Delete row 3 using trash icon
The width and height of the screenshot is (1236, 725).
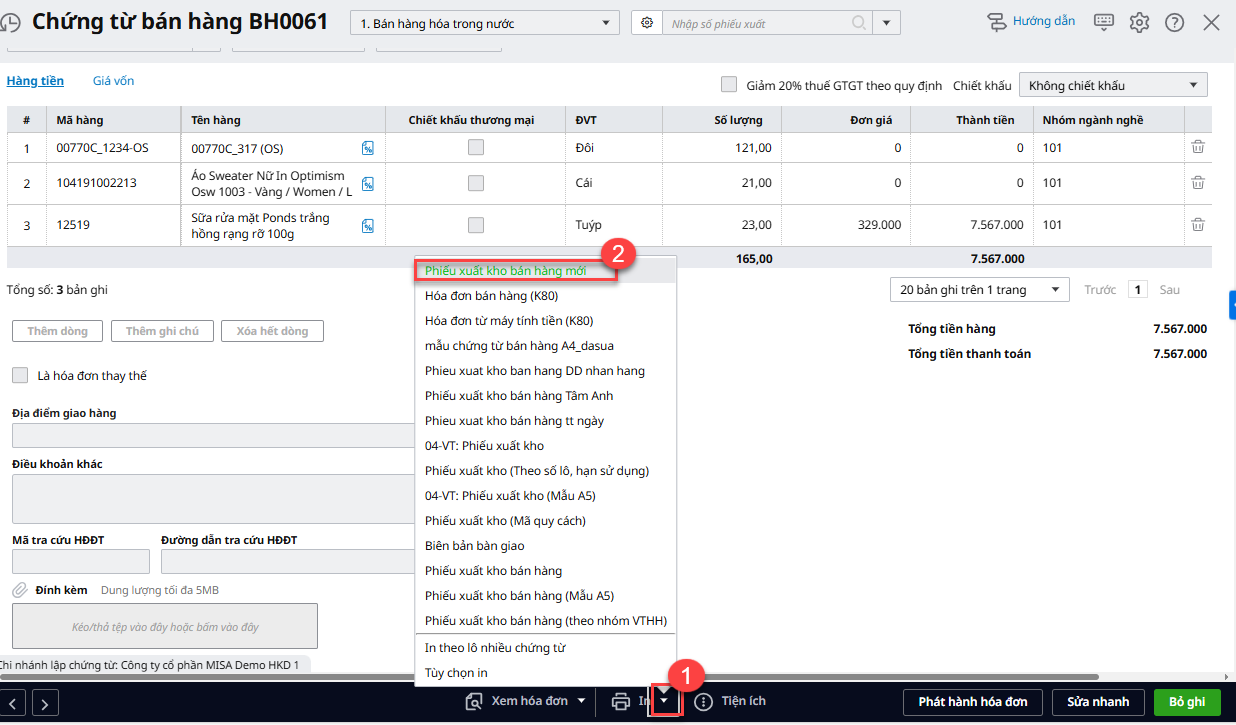pyautogui.click(x=1198, y=225)
